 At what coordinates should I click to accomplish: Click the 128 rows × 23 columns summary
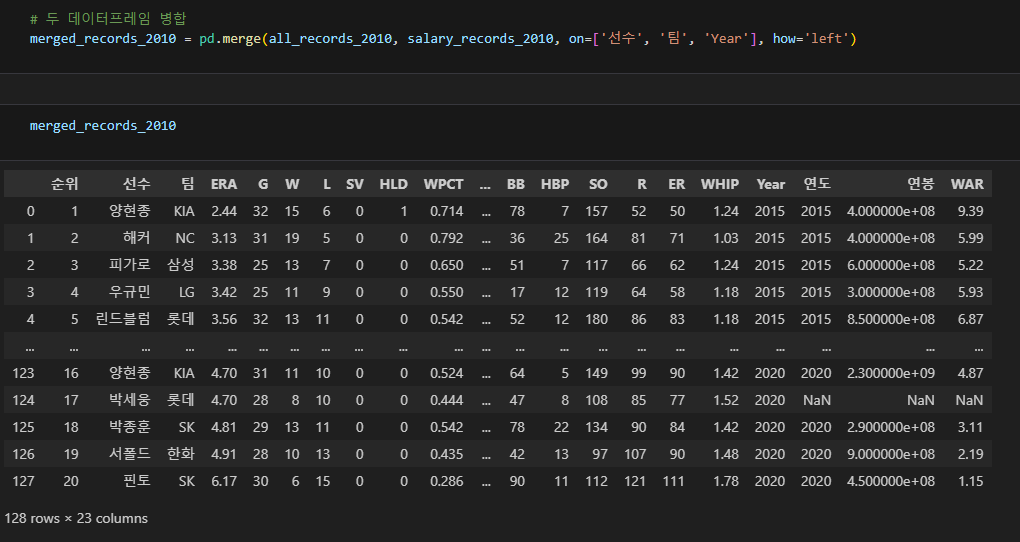tap(76, 518)
